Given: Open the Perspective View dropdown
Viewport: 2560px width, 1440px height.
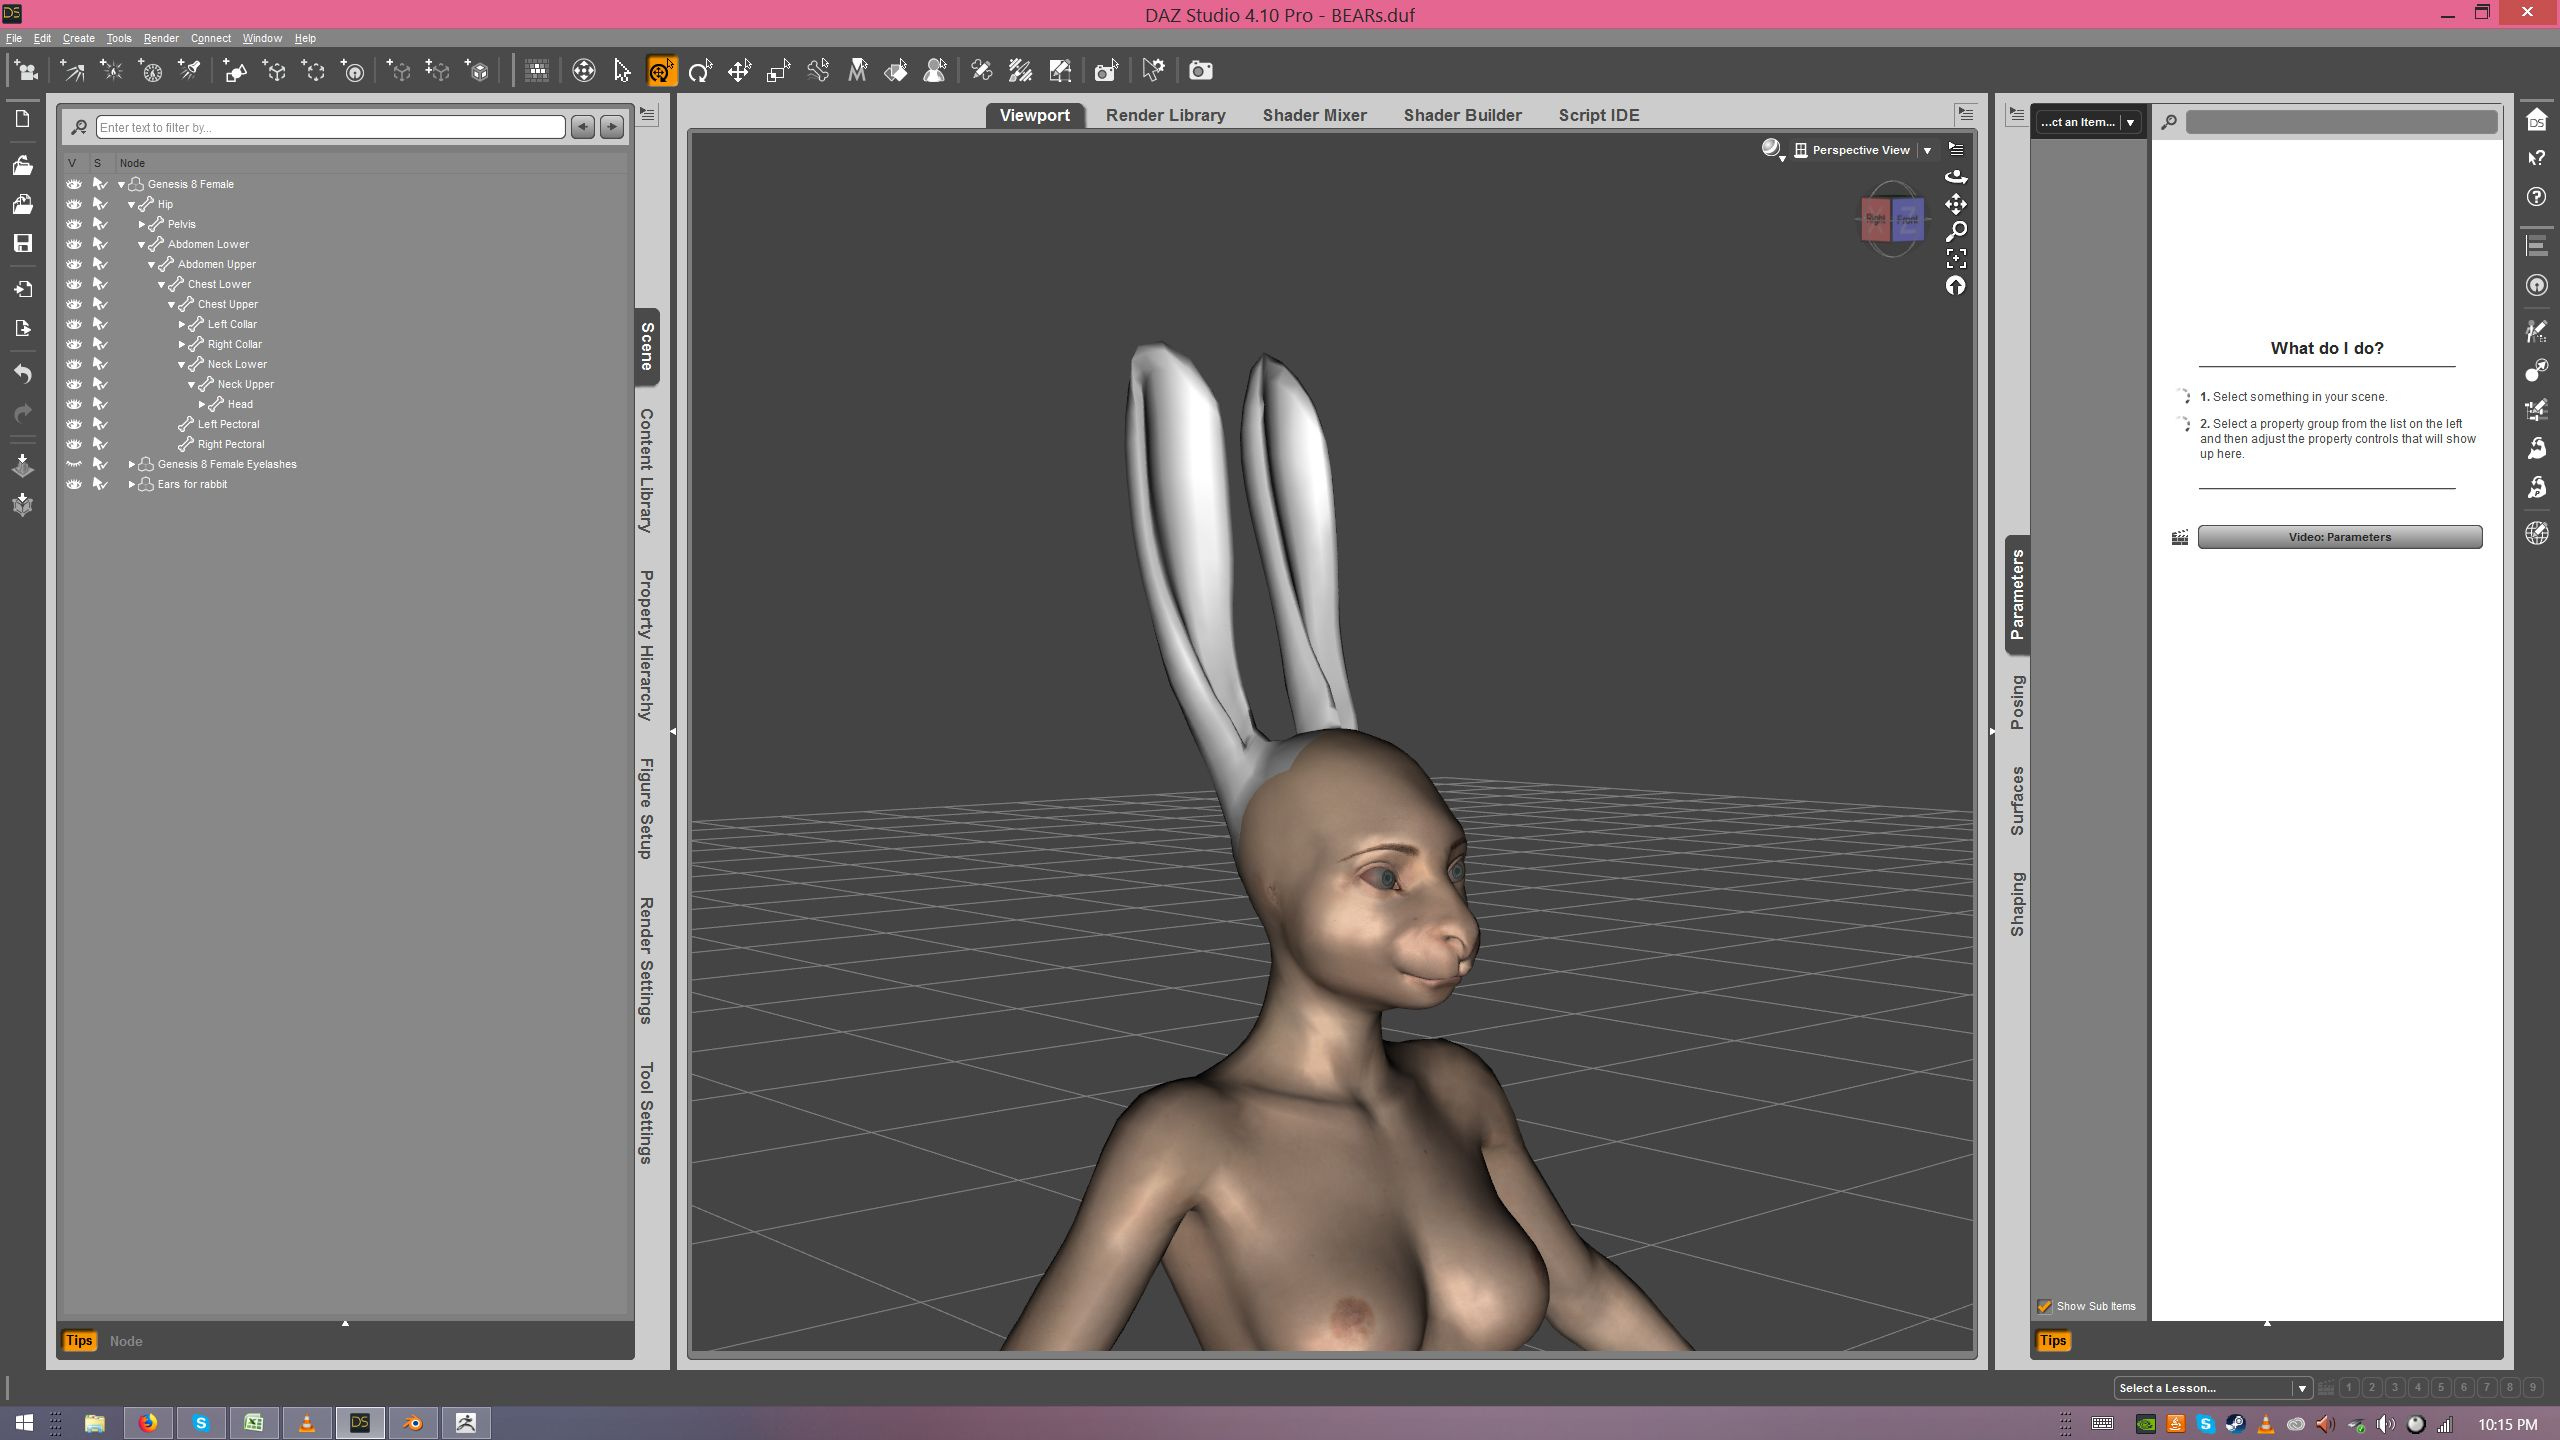Looking at the screenshot, I should (1927, 150).
